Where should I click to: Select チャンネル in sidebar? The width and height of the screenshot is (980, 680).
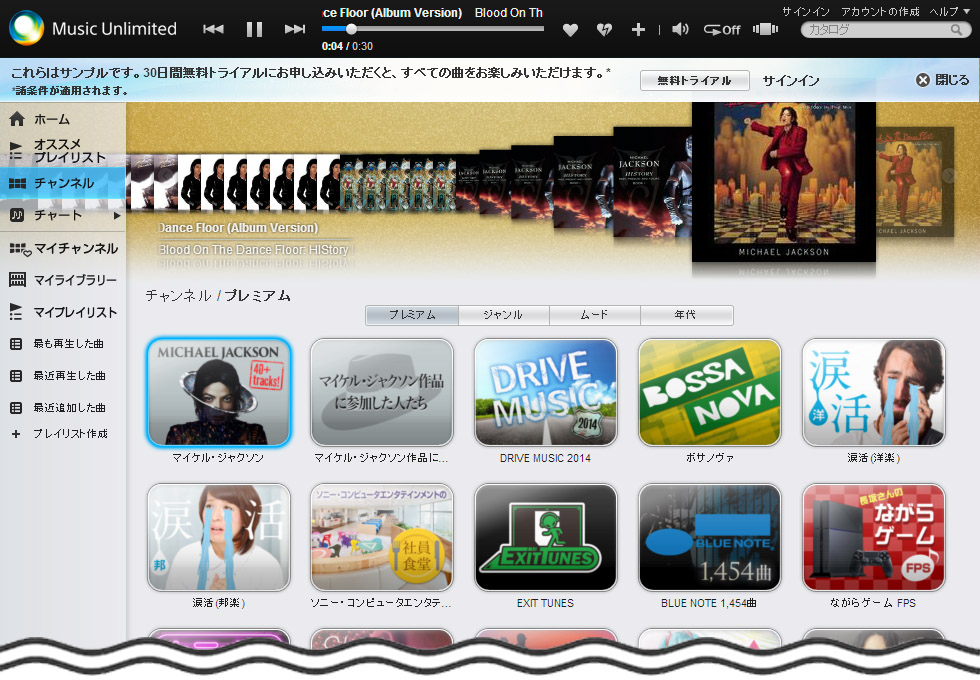62,183
